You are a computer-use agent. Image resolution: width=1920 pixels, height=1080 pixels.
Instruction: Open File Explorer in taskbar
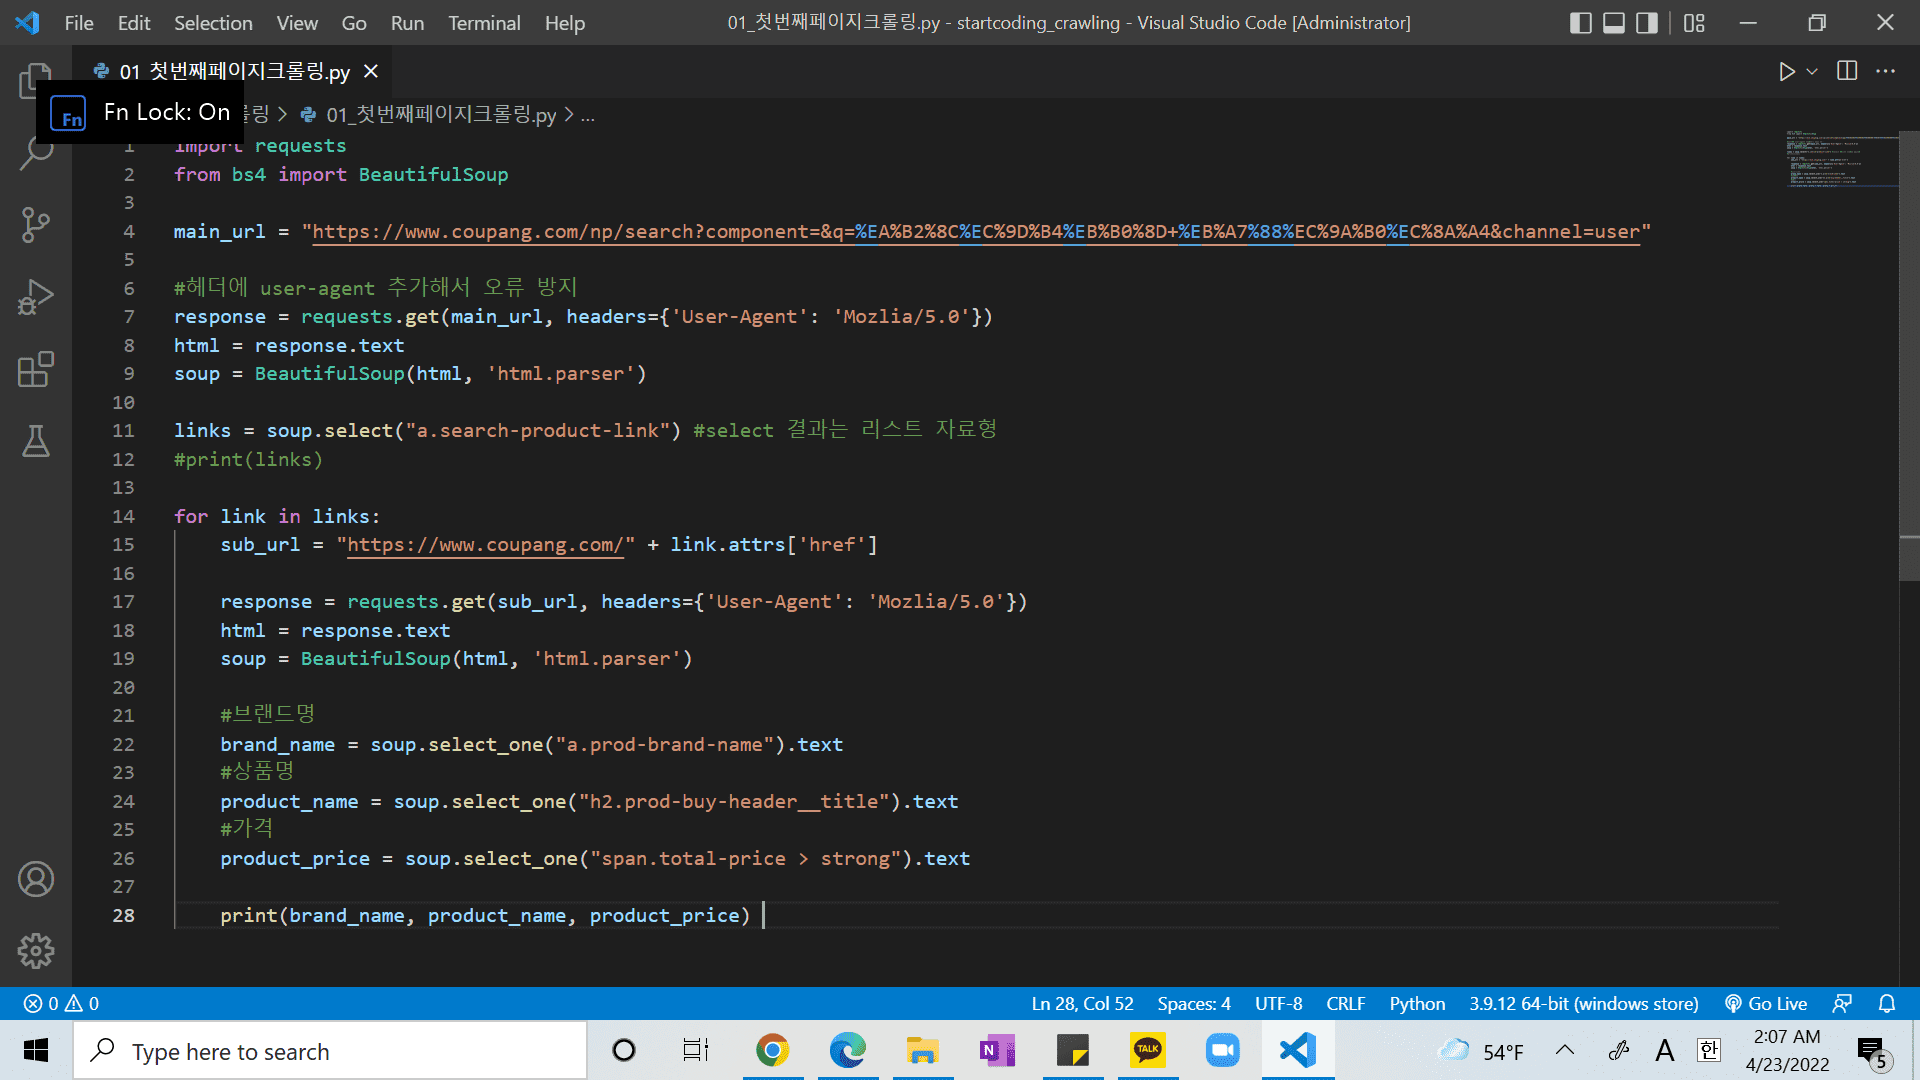[922, 1051]
